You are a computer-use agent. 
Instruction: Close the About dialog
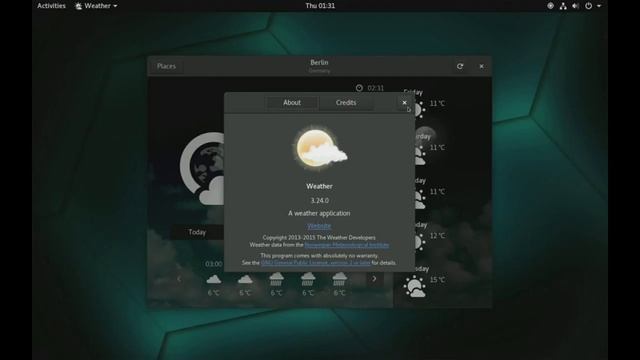point(404,103)
